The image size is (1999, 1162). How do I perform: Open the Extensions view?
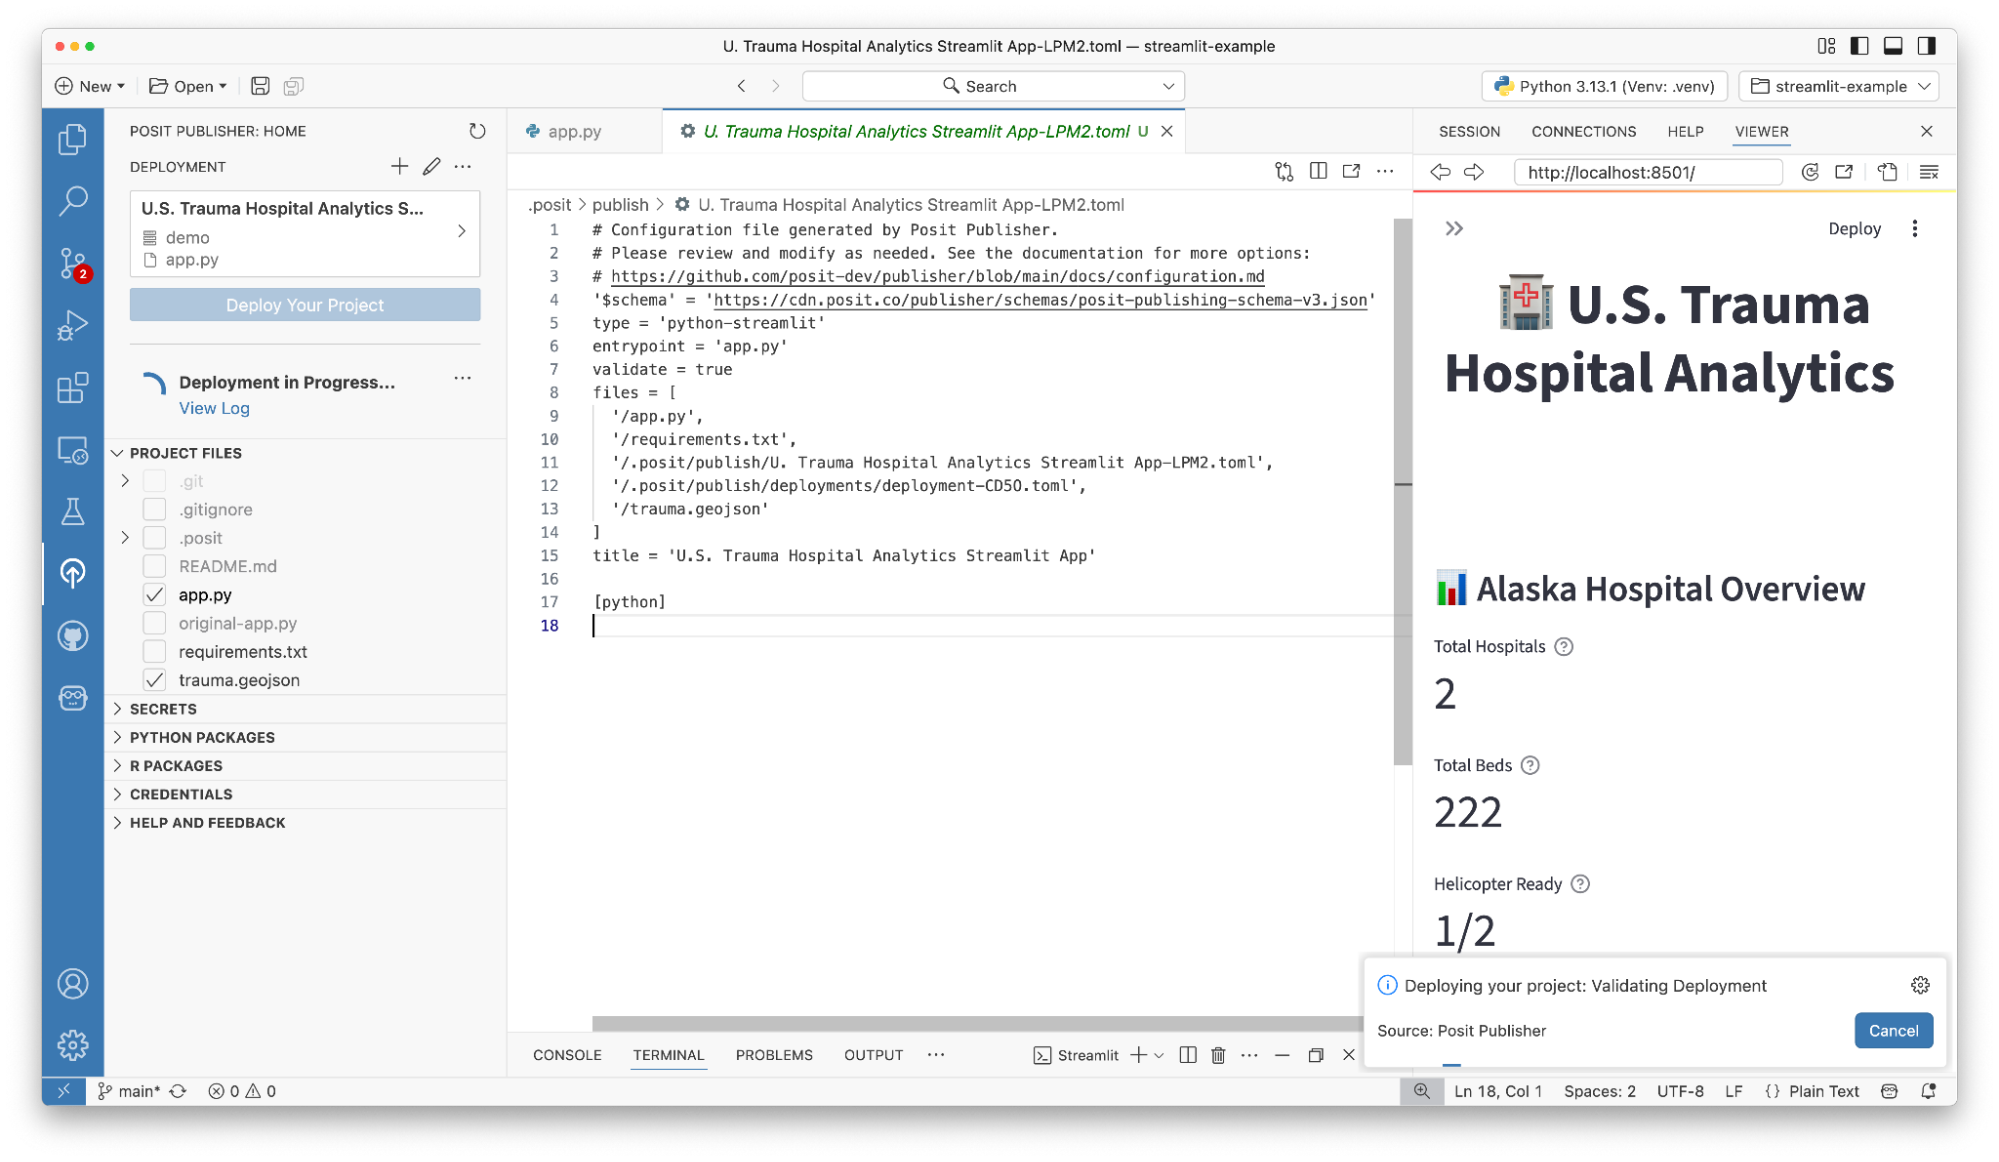(72, 387)
